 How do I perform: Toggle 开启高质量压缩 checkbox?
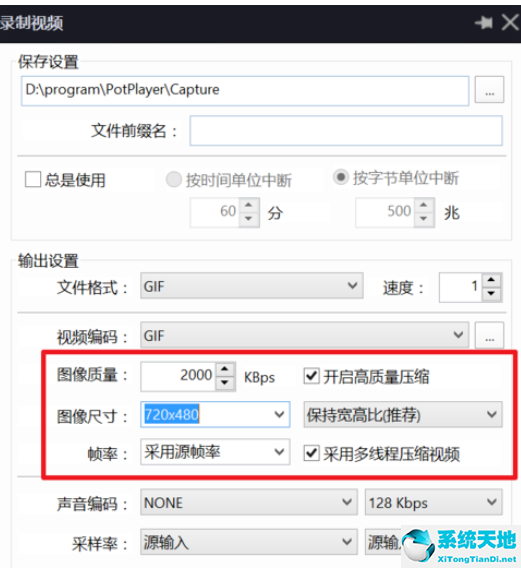(312, 376)
